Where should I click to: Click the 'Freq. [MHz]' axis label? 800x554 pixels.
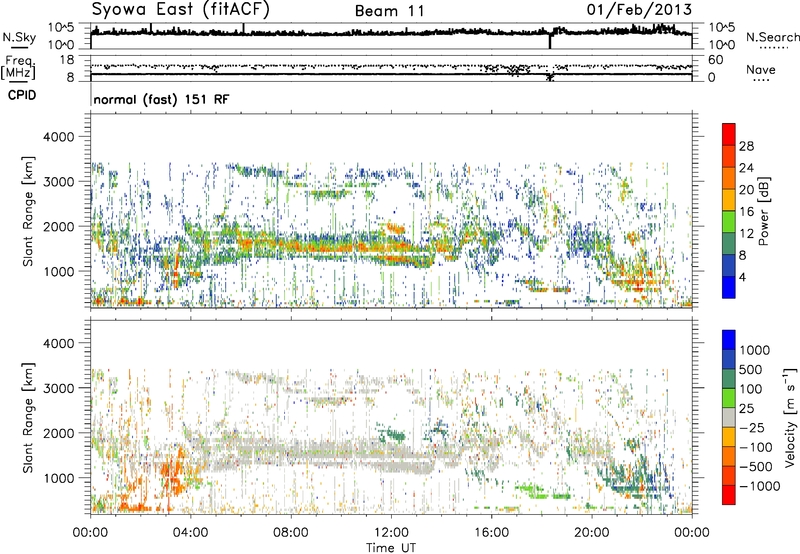point(19,68)
